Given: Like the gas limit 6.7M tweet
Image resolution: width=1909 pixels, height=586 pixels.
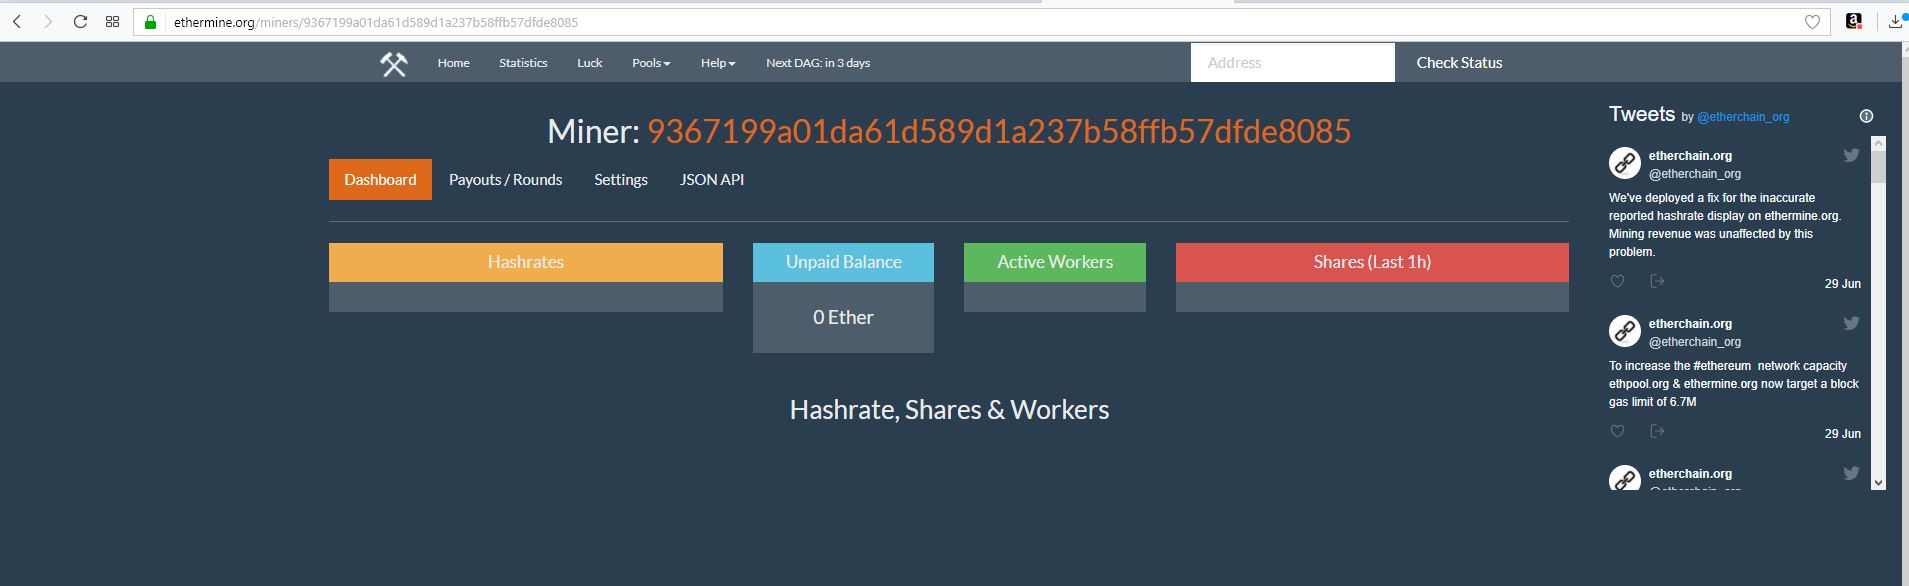Looking at the screenshot, I should coord(1617,431).
